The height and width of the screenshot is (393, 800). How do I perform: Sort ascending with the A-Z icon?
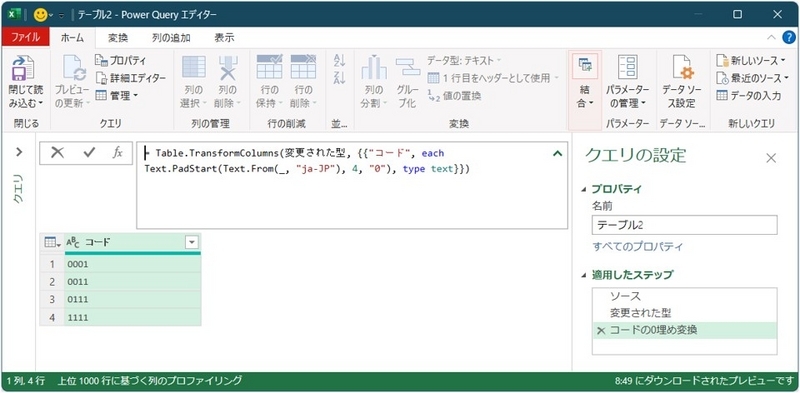(x=339, y=60)
